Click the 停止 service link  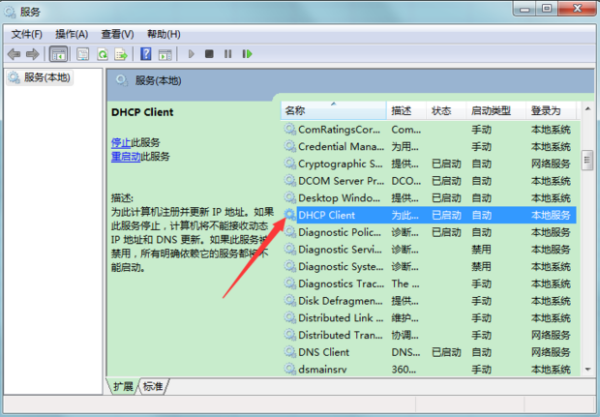(x=120, y=143)
